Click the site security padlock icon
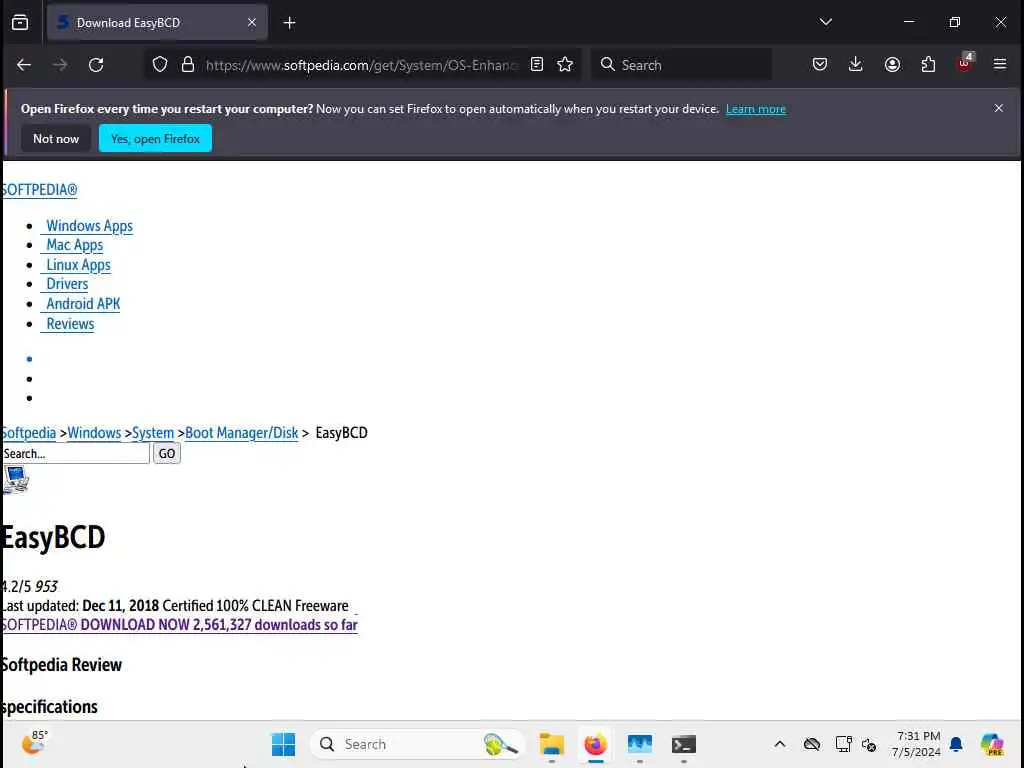Screen dimensions: 1024x768 point(188,65)
